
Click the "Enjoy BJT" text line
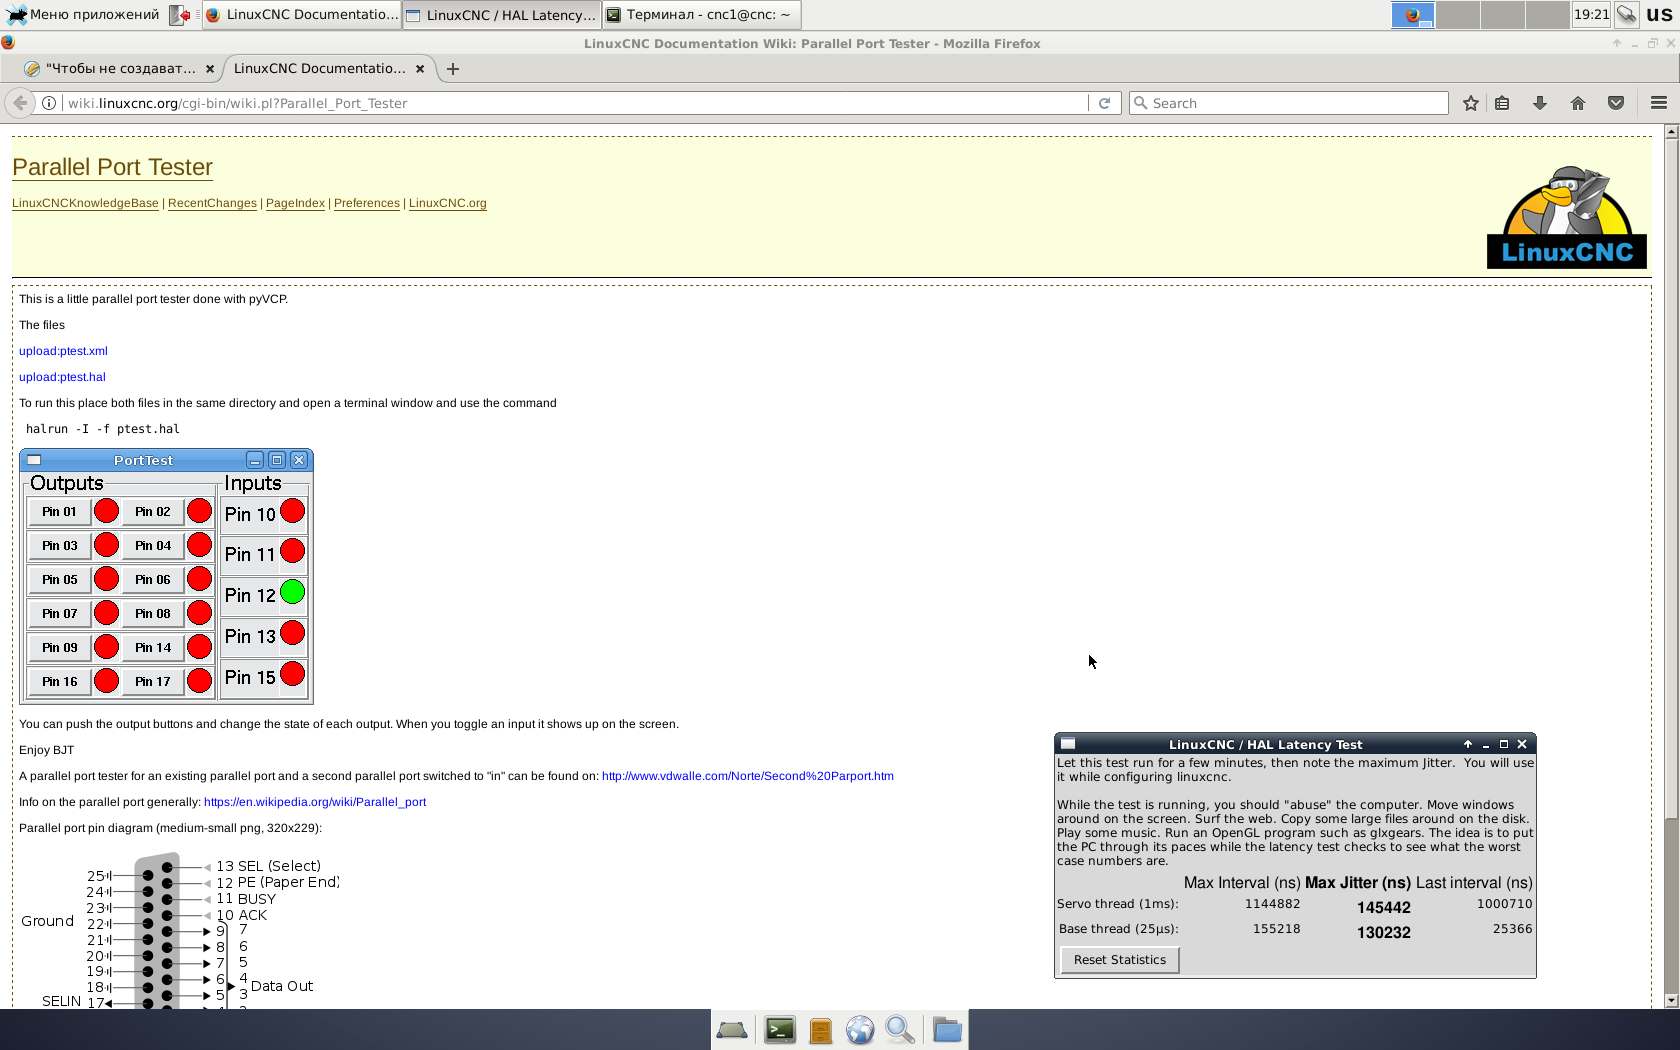click(47, 750)
